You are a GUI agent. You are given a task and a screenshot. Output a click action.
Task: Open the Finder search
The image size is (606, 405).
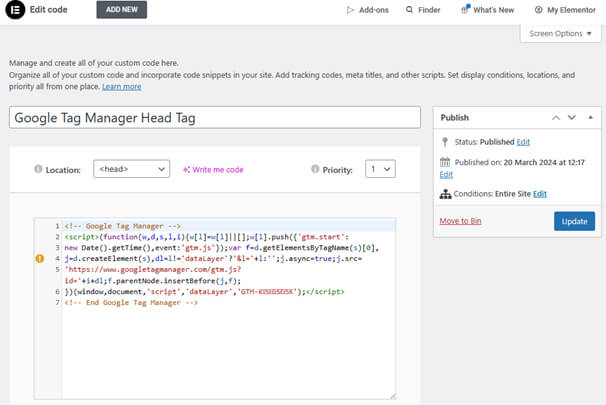[423, 10]
